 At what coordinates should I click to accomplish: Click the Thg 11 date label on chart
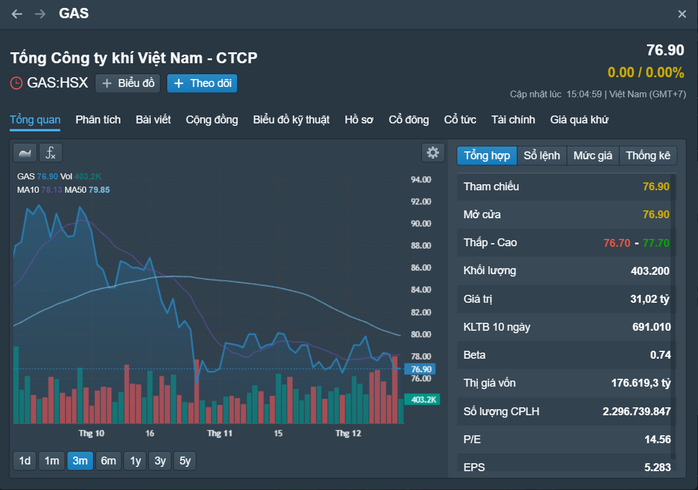219,433
